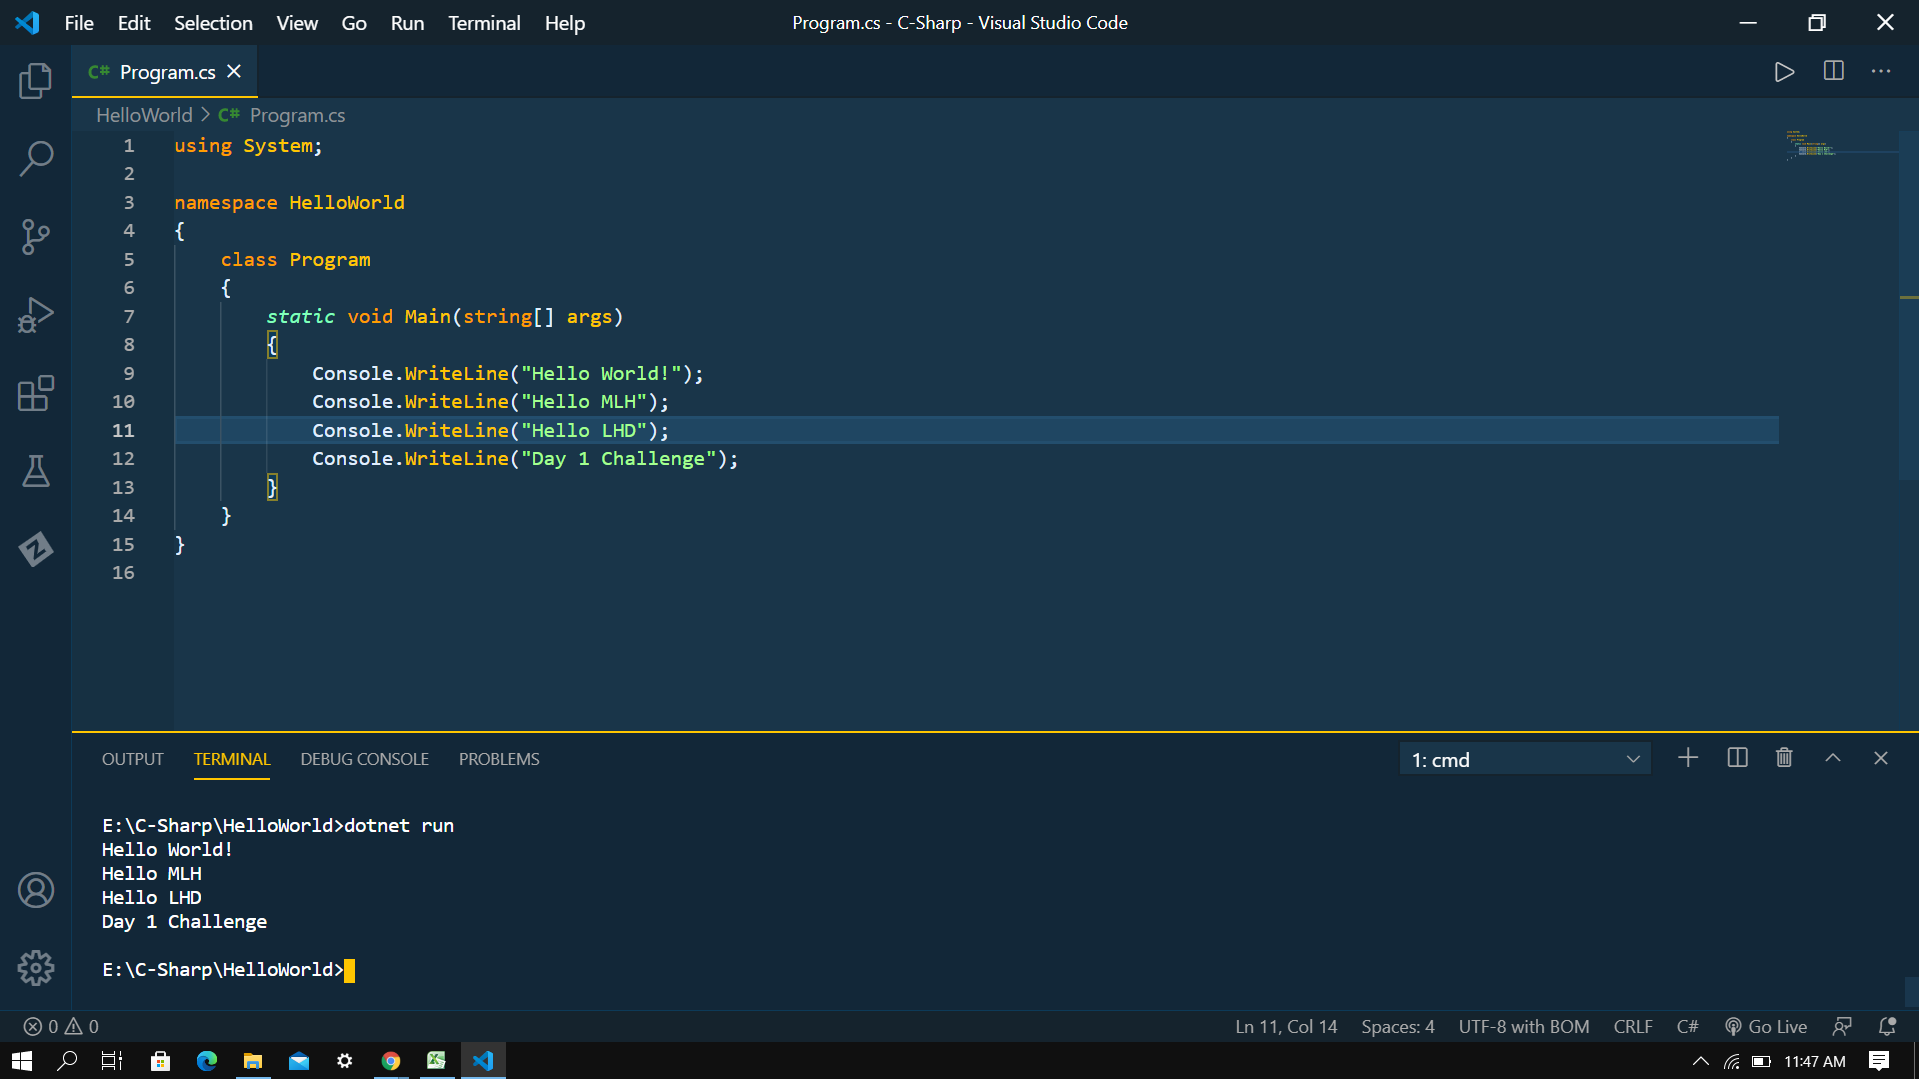This screenshot has height=1079, width=1919.
Task: Open the Manage gear icon
Action: tap(36, 968)
